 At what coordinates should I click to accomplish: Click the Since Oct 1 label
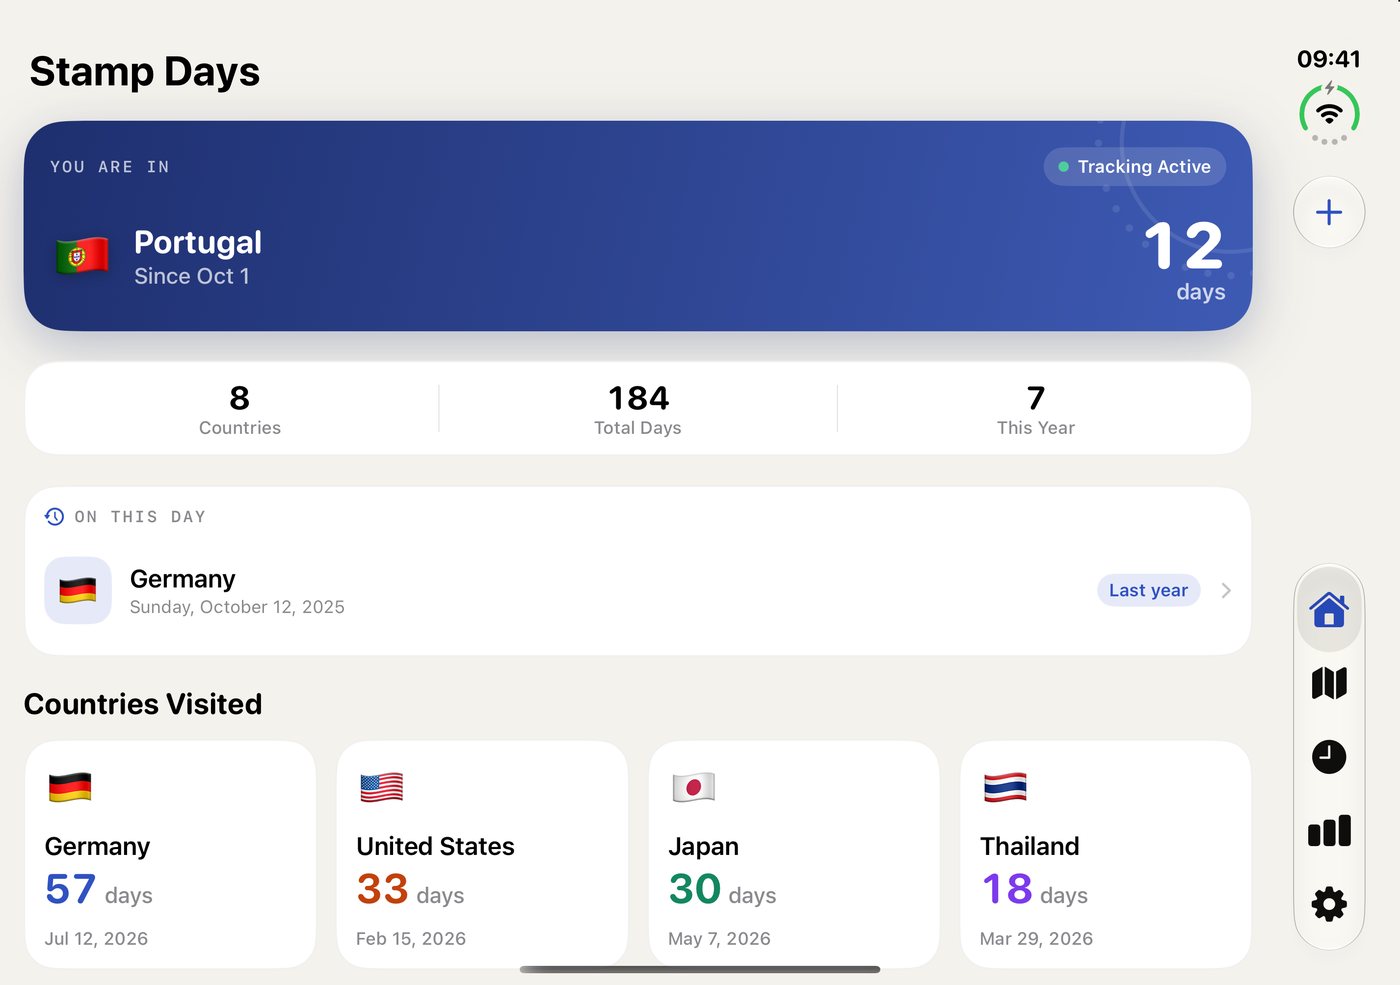pyautogui.click(x=192, y=276)
